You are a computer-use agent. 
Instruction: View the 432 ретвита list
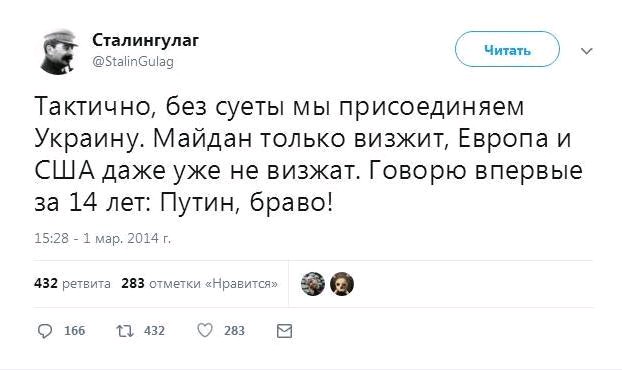tap(72, 284)
